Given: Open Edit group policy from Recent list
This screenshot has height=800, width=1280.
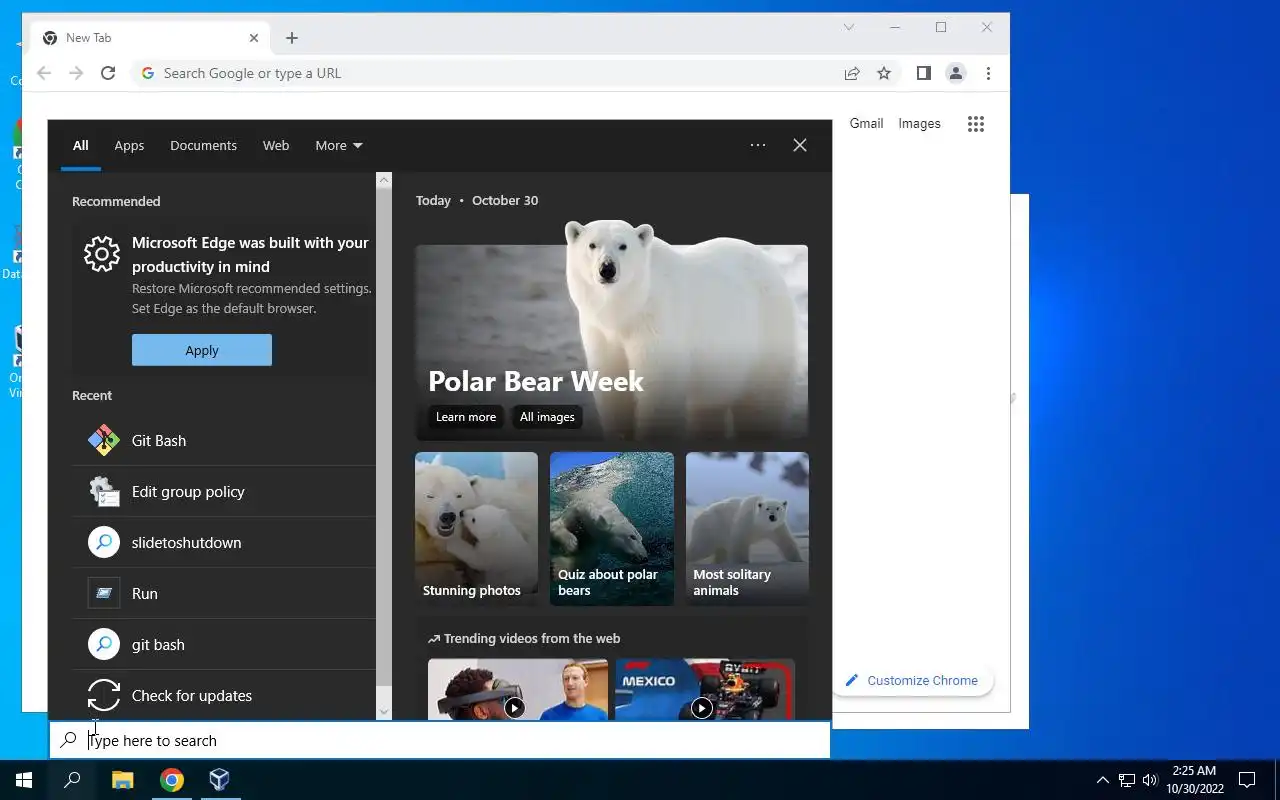Looking at the screenshot, I should coord(224,491).
